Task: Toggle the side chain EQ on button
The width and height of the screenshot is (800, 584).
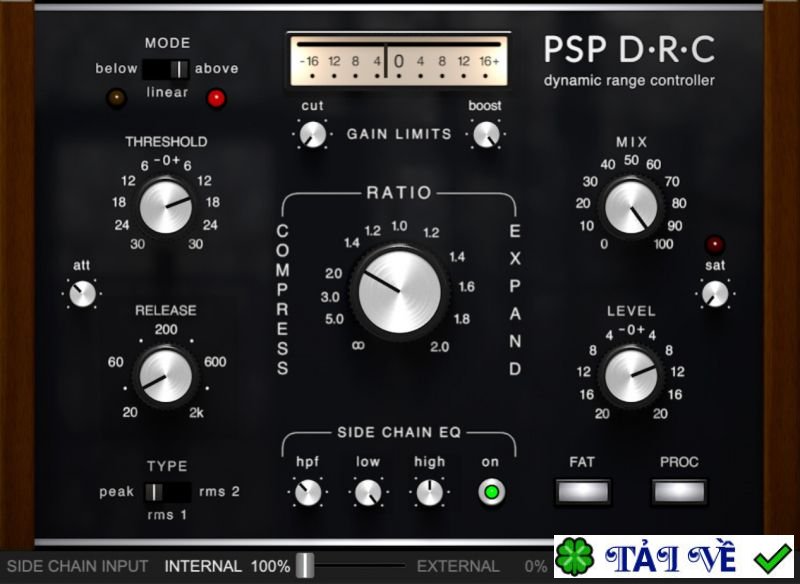Action: pos(491,492)
